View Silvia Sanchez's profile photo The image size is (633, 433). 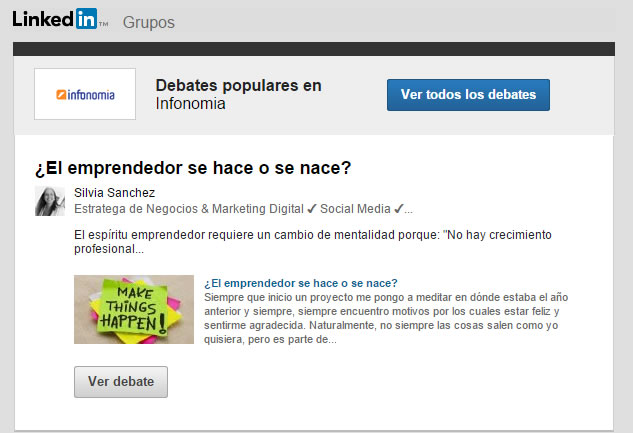pos(50,201)
